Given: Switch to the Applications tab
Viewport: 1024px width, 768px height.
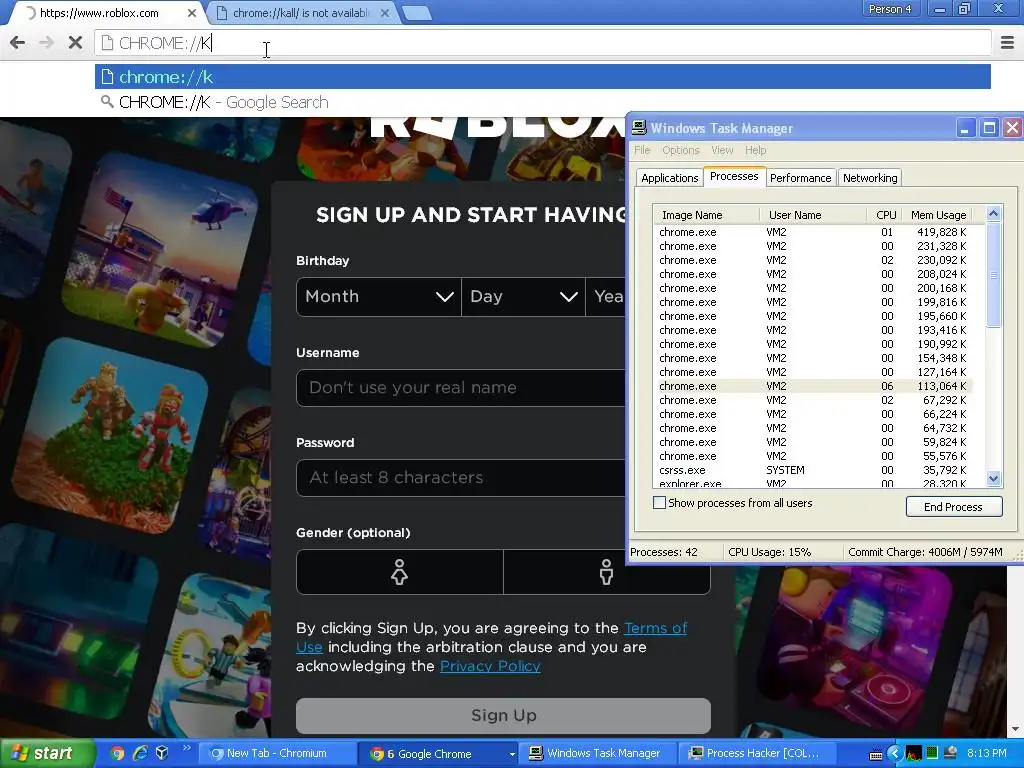Looking at the screenshot, I should click(669, 178).
